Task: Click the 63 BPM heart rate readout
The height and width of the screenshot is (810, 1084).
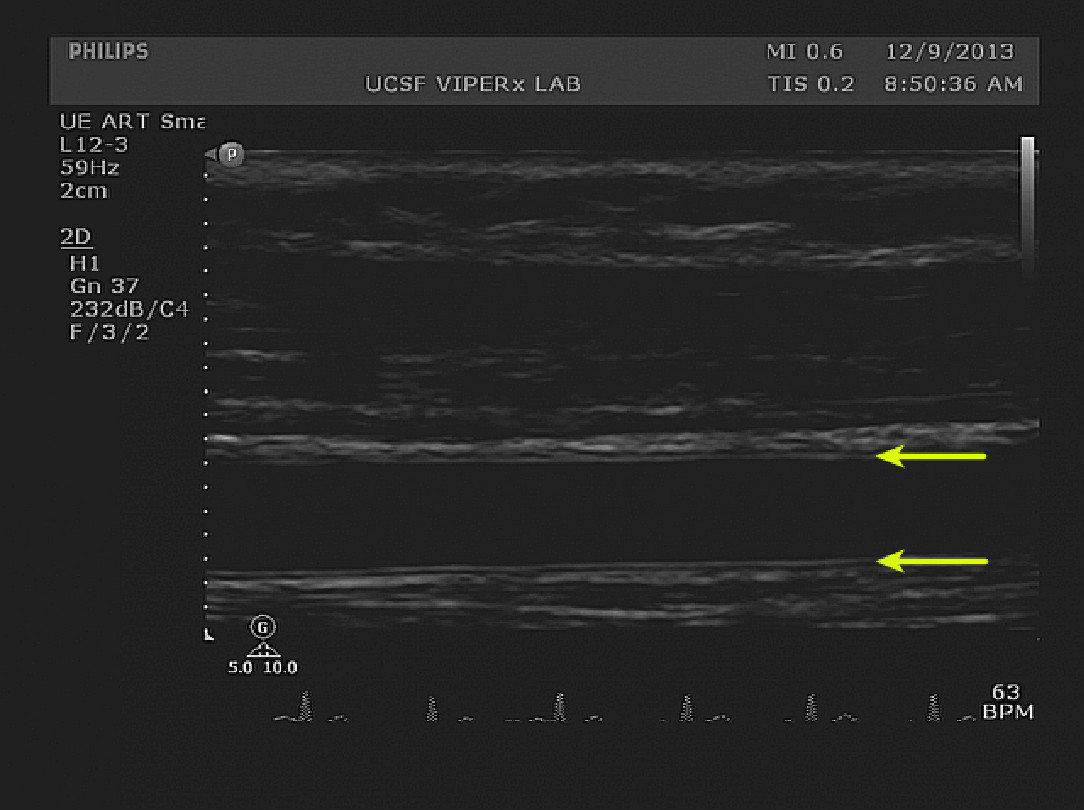Action: (x=1007, y=701)
